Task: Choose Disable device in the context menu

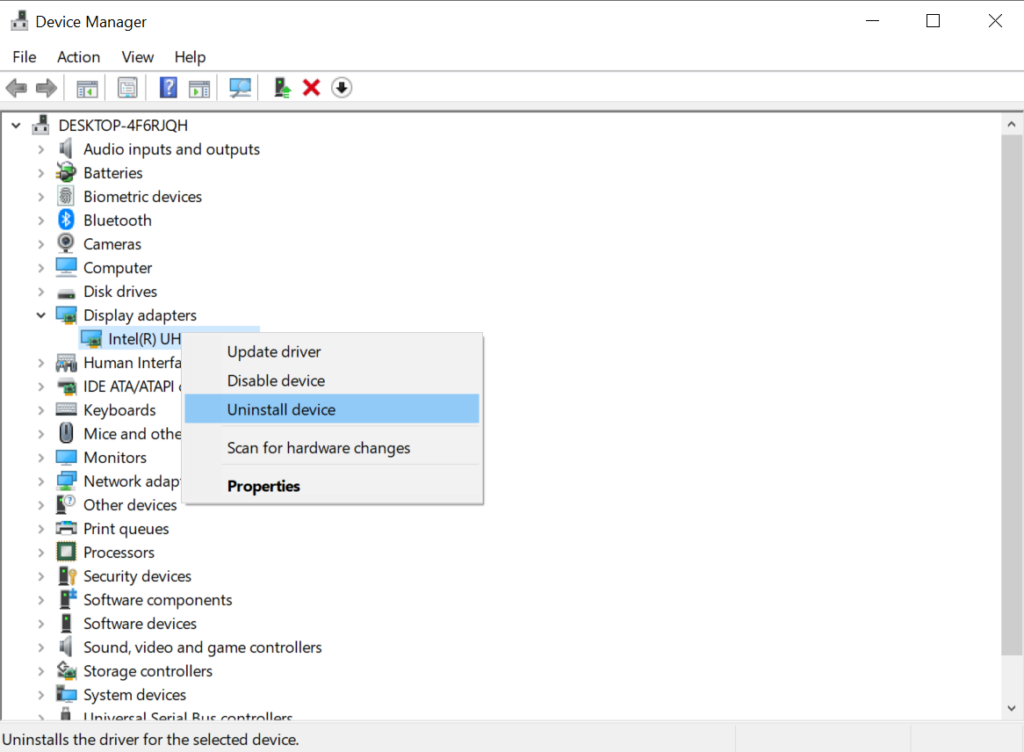Action: (x=275, y=381)
